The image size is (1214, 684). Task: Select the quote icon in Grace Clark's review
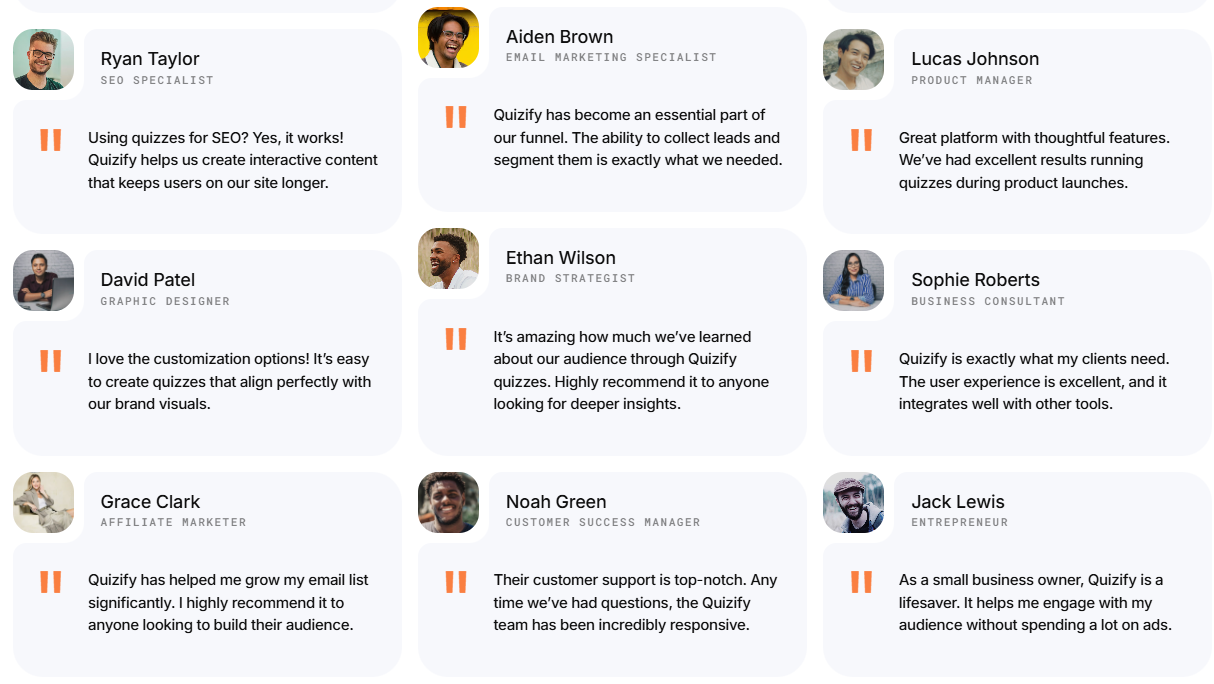(51, 582)
